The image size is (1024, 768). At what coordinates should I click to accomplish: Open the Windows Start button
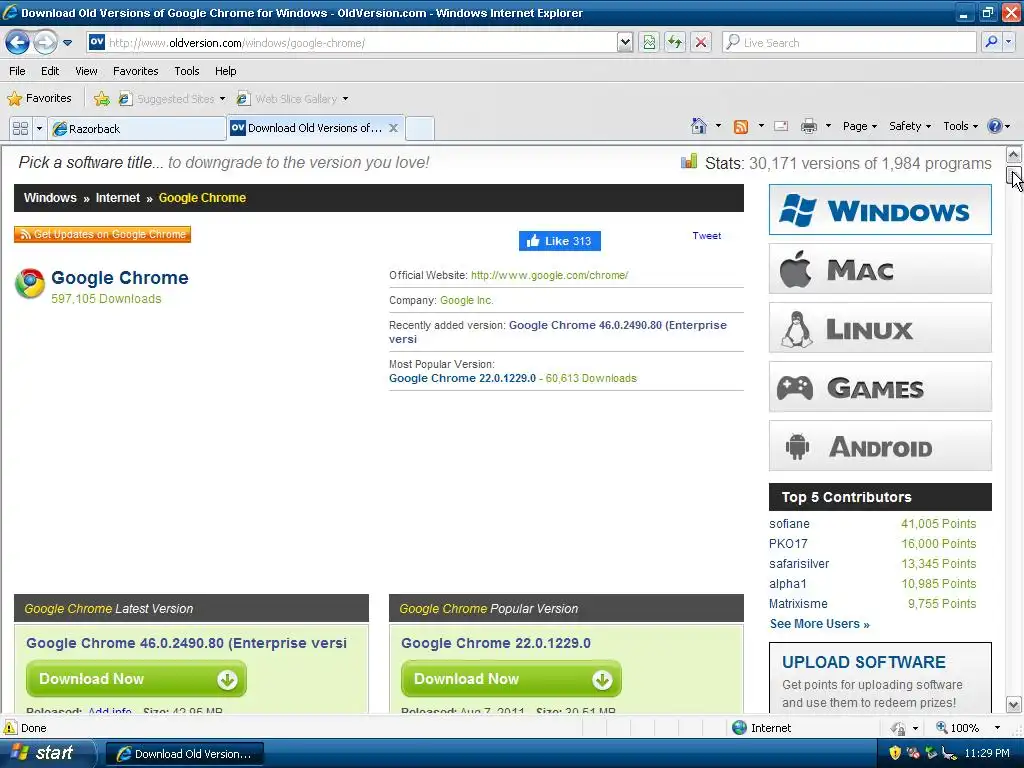tap(47, 753)
